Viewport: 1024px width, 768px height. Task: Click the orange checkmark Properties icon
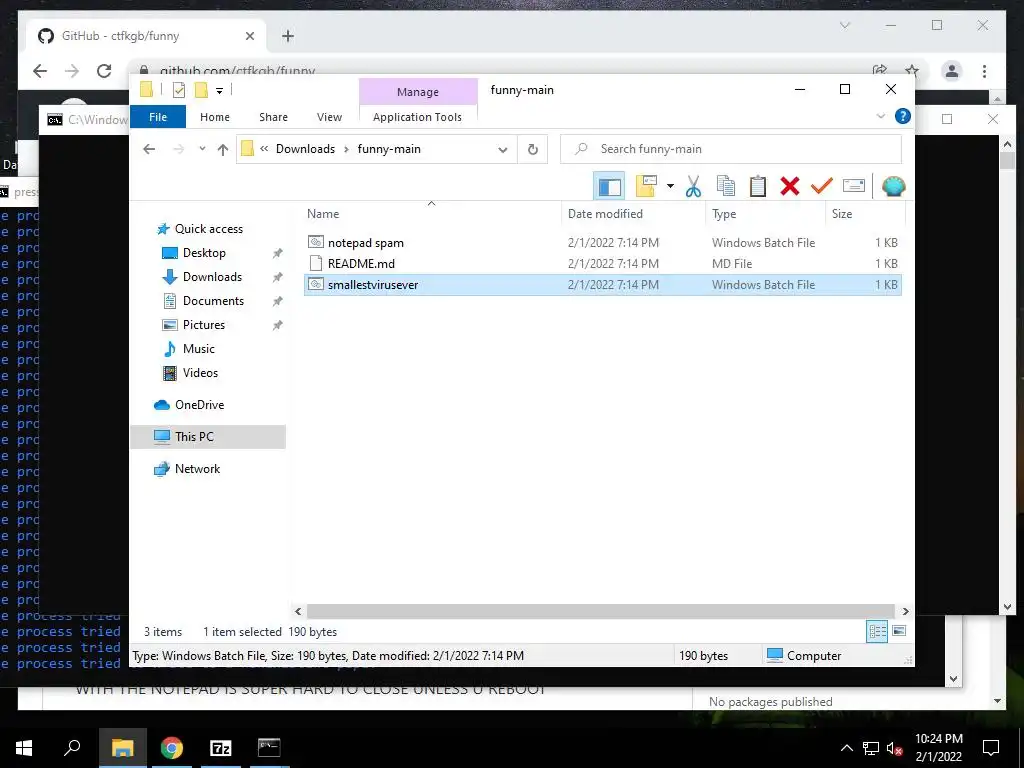click(x=822, y=187)
